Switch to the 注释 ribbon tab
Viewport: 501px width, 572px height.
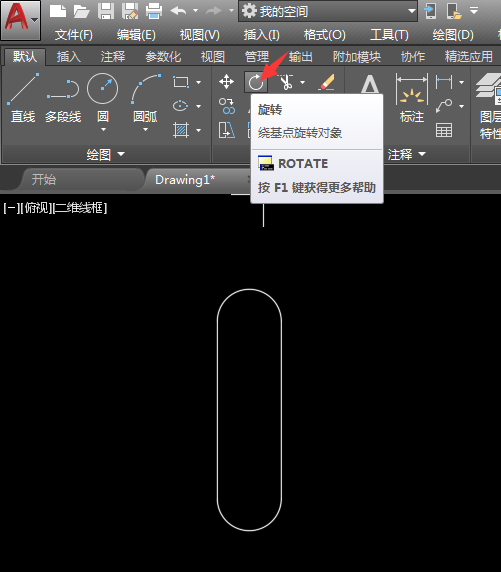(x=113, y=57)
